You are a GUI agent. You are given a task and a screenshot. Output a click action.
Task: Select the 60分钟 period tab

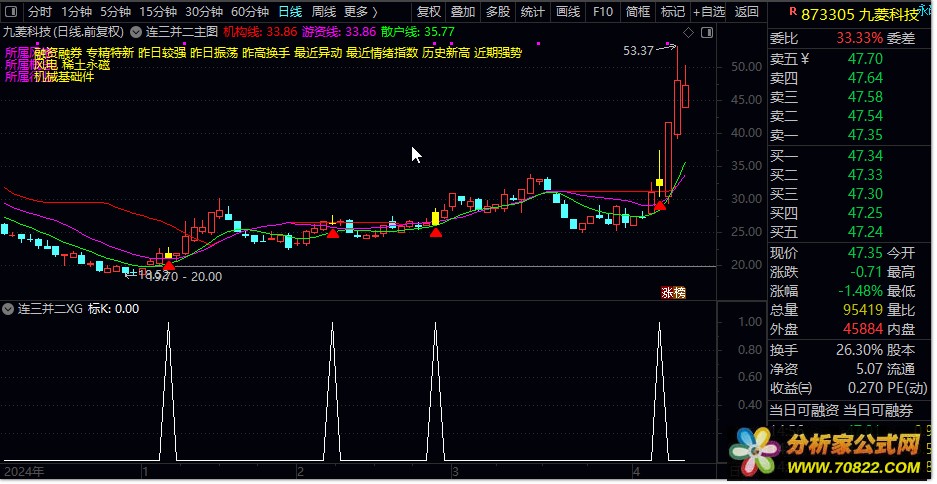[250, 11]
